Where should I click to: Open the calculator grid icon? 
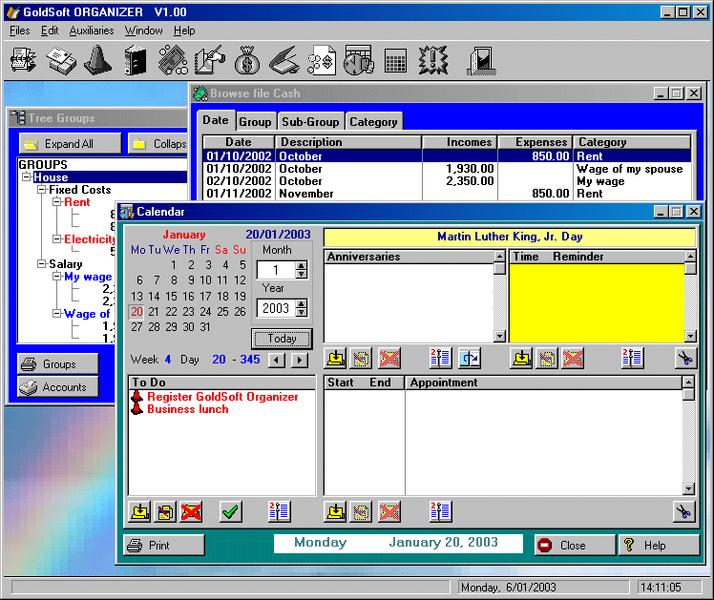[x=395, y=61]
